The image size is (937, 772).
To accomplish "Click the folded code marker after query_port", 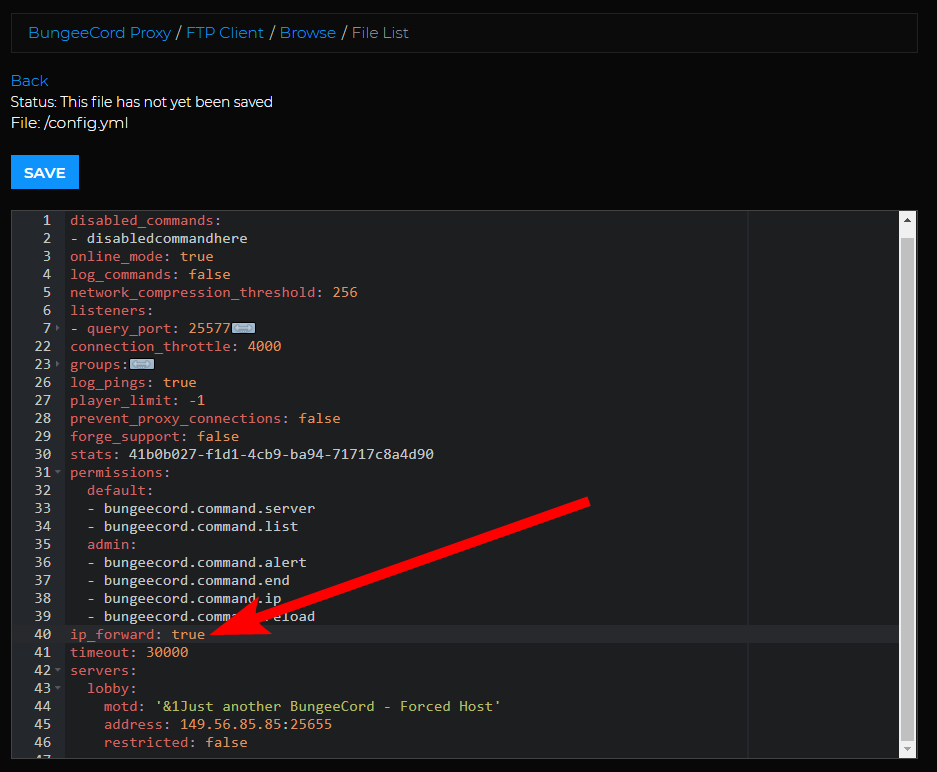I will tap(243, 328).
